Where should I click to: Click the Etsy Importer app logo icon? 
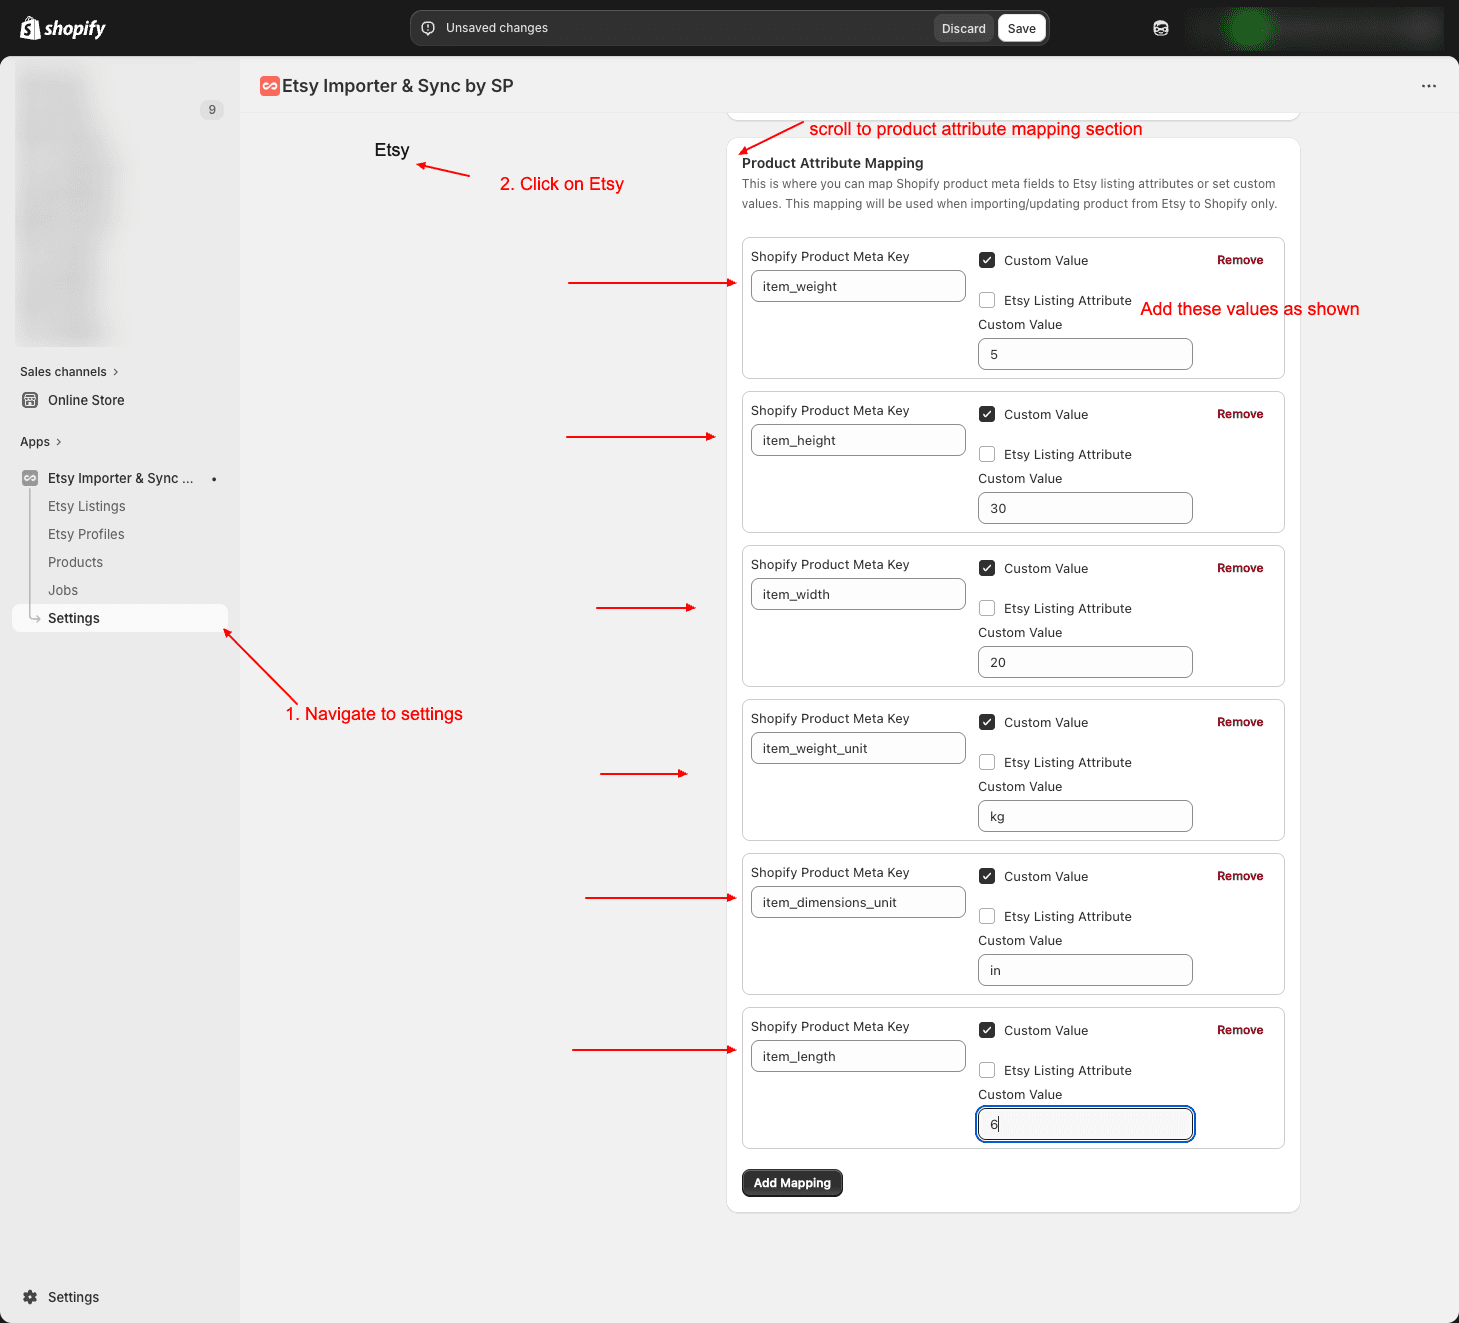point(269,86)
